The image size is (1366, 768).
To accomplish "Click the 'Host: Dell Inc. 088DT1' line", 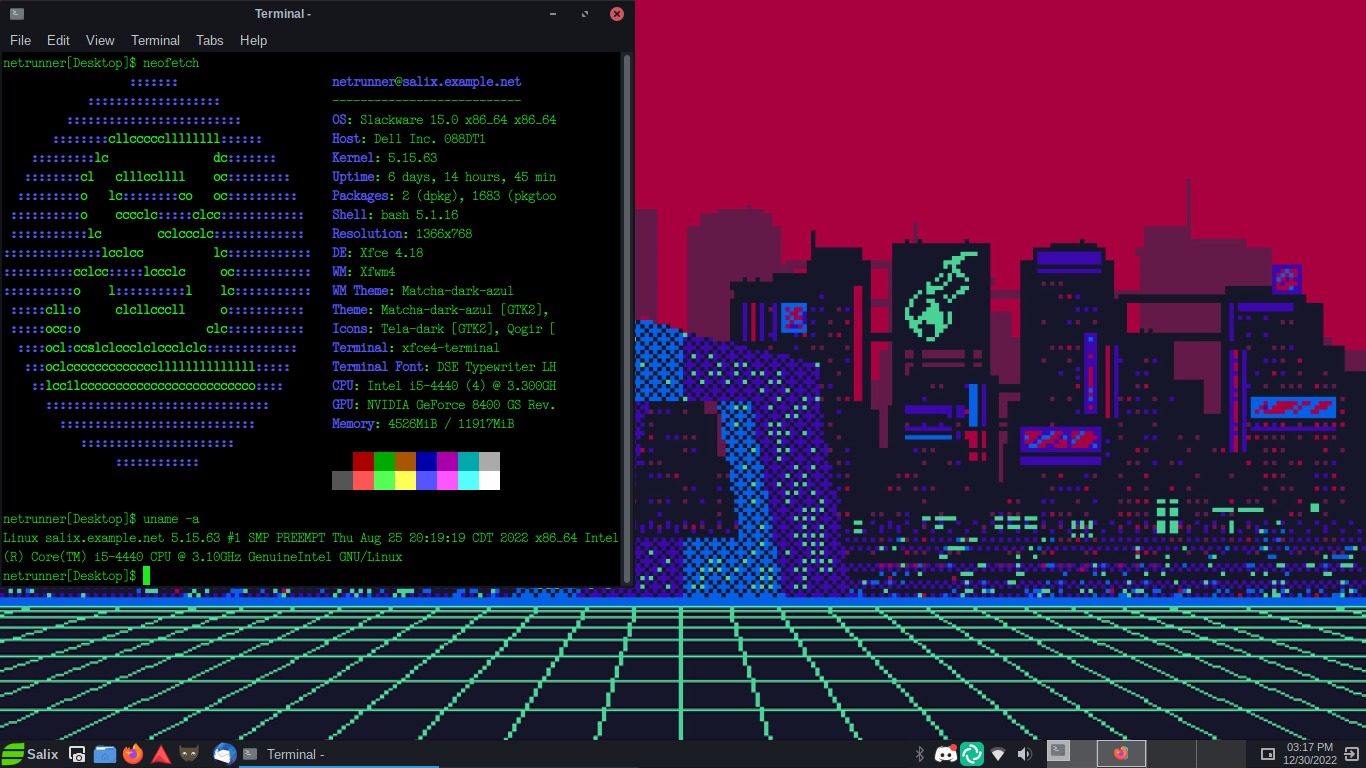I will (409, 139).
